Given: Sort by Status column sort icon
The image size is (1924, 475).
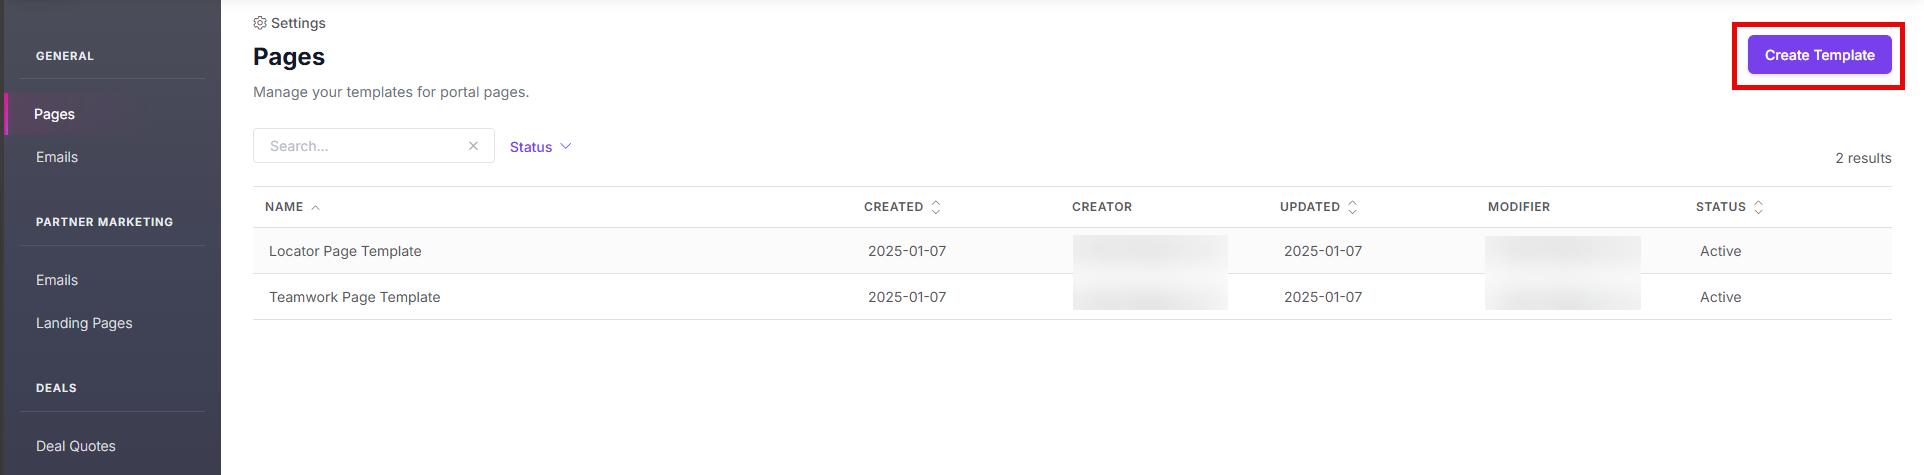Looking at the screenshot, I should (1758, 207).
